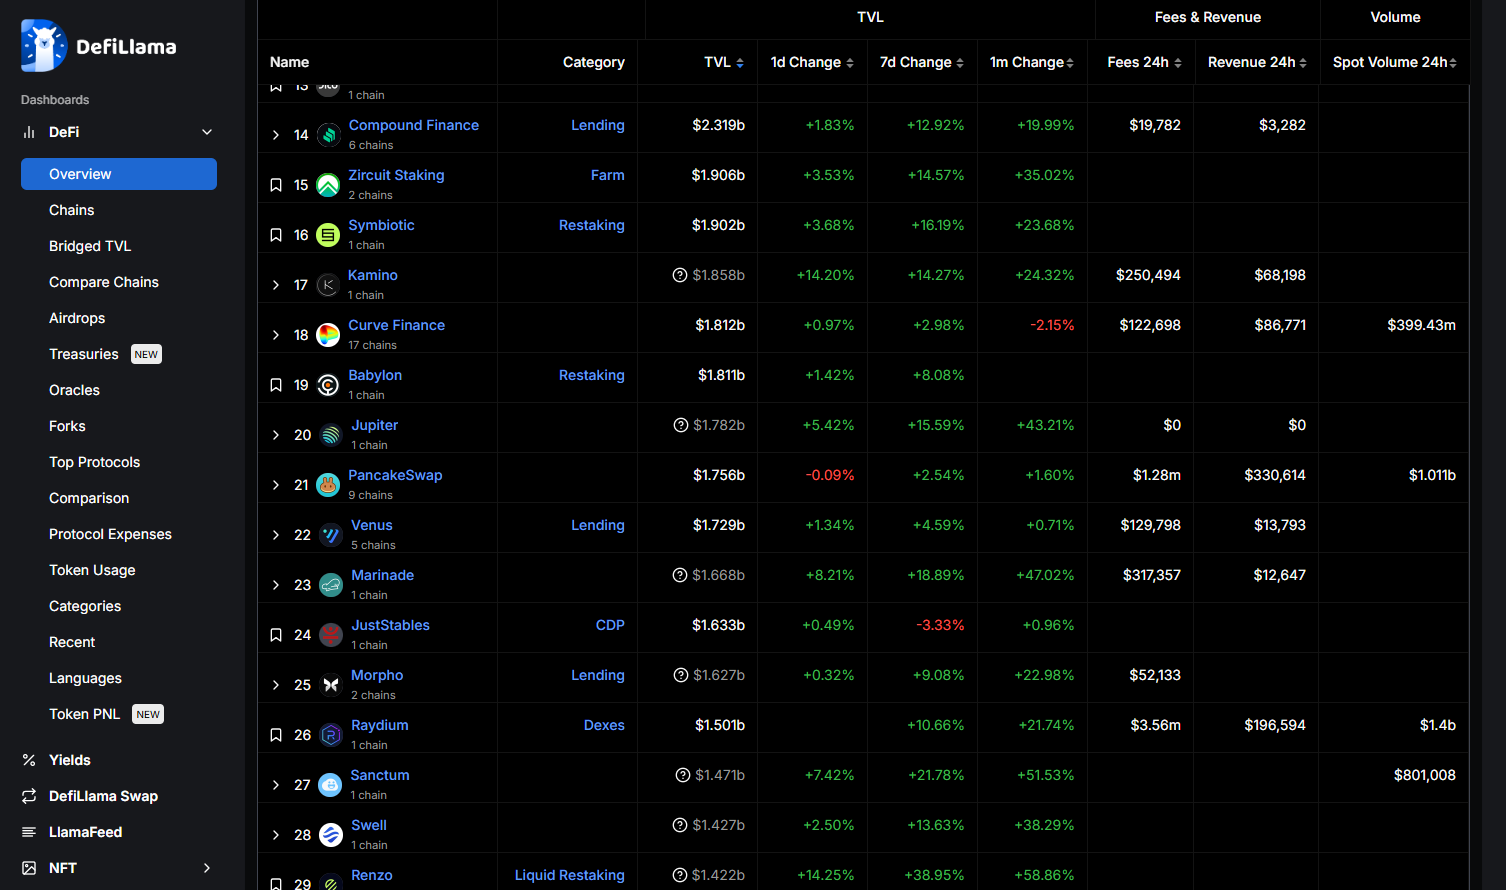This screenshot has height=890, width=1506.
Task: Click the Babylon protocol logo
Action: [x=328, y=385]
